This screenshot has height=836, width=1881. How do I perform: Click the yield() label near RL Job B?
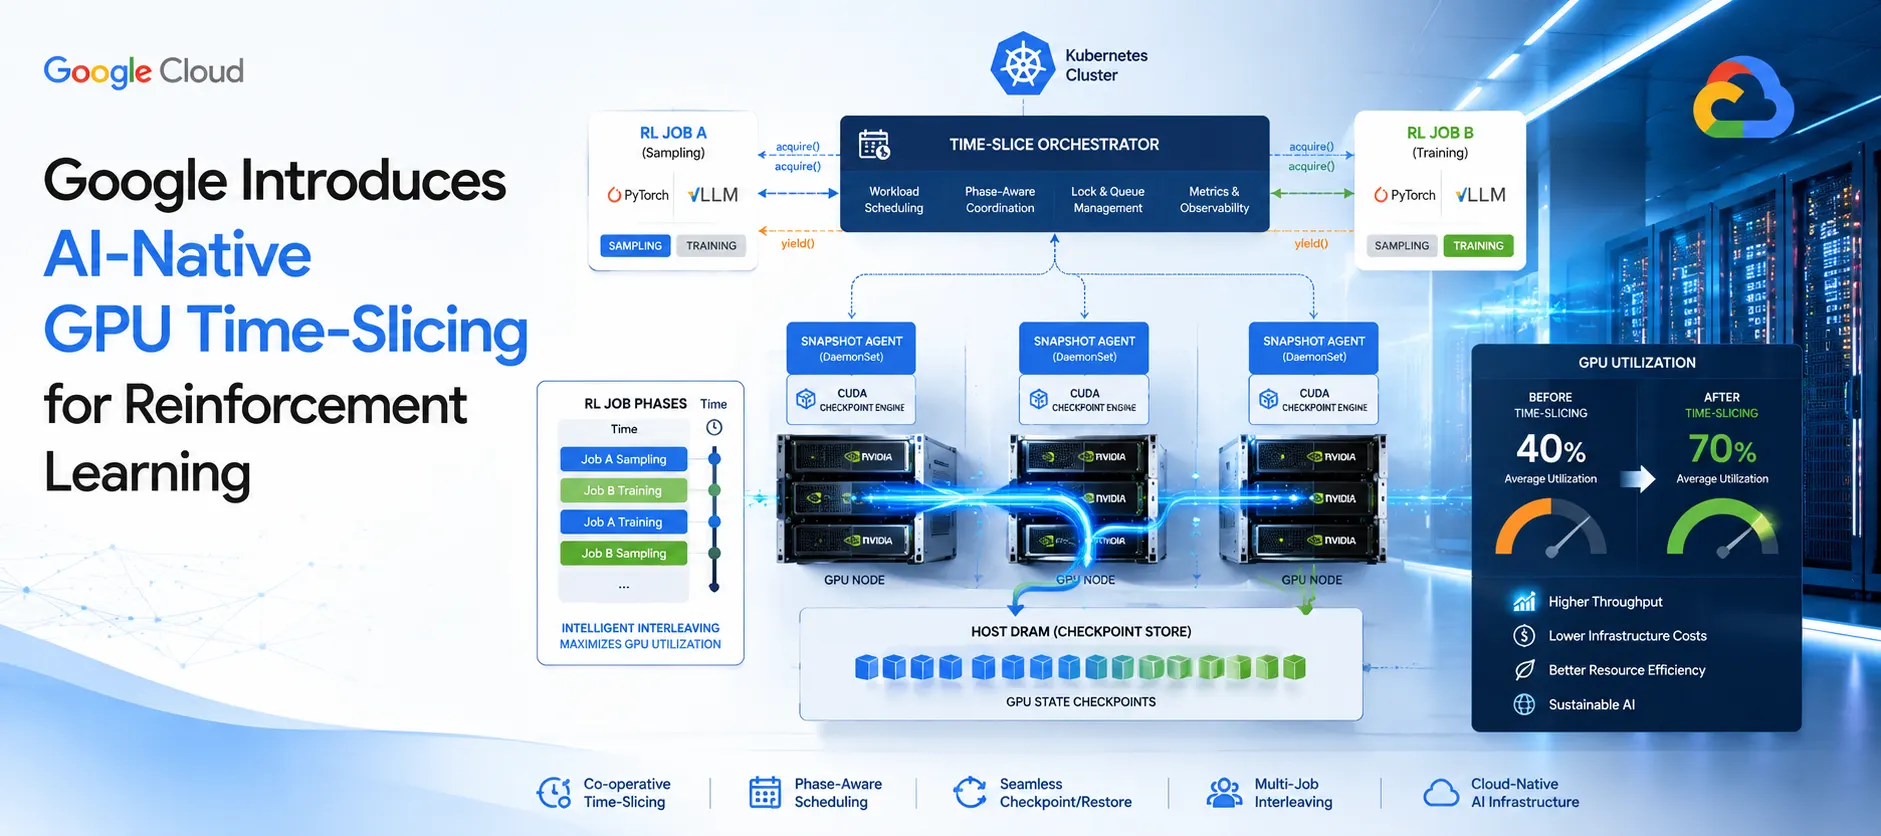[x=1311, y=243]
